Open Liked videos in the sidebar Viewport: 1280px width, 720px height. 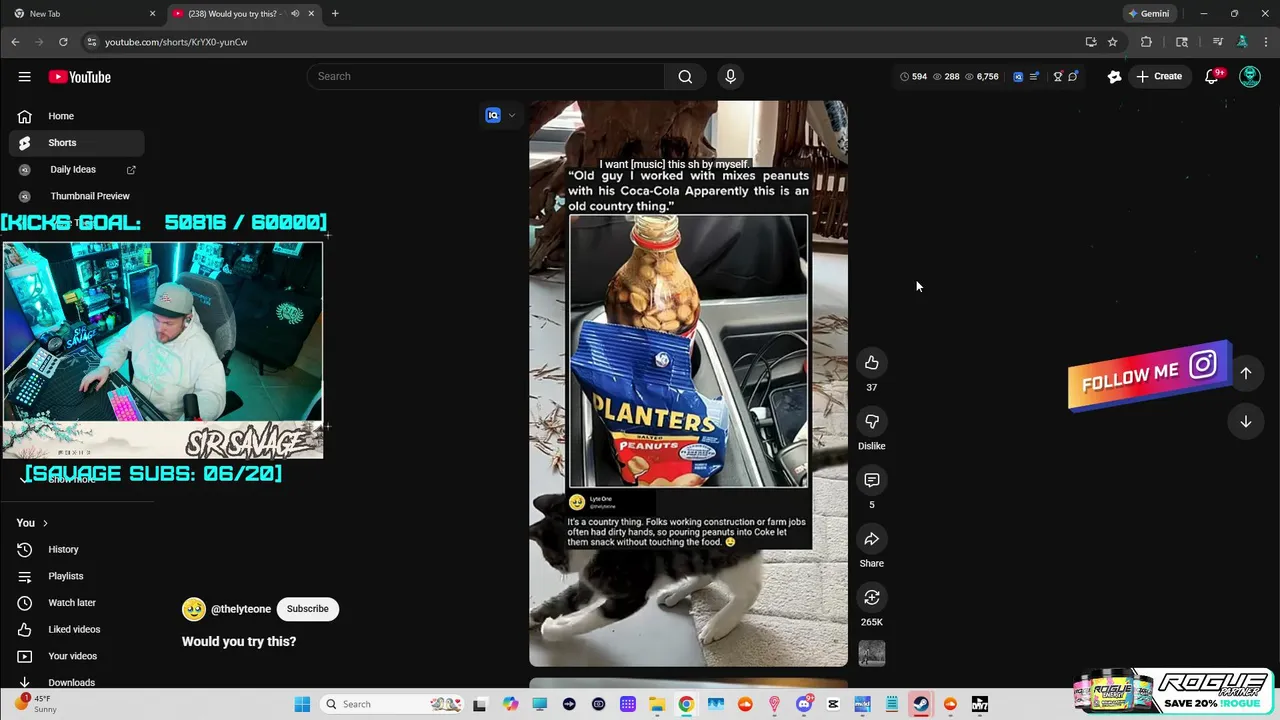(x=76, y=629)
